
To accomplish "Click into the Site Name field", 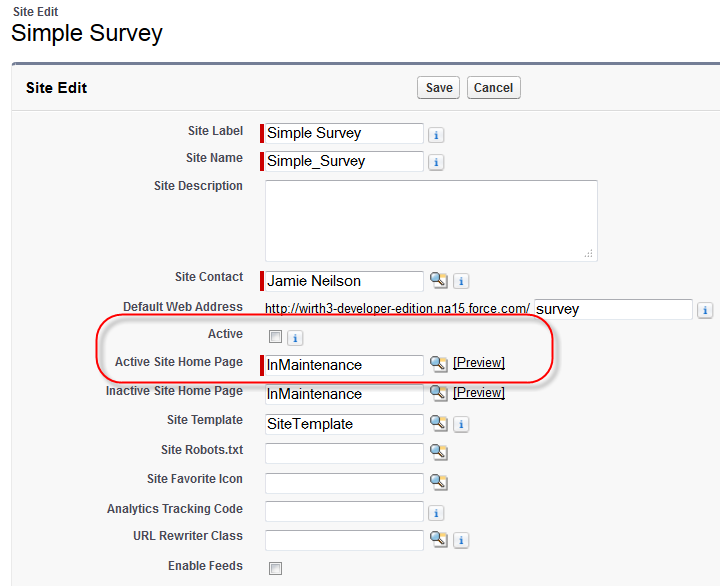I will (344, 161).
